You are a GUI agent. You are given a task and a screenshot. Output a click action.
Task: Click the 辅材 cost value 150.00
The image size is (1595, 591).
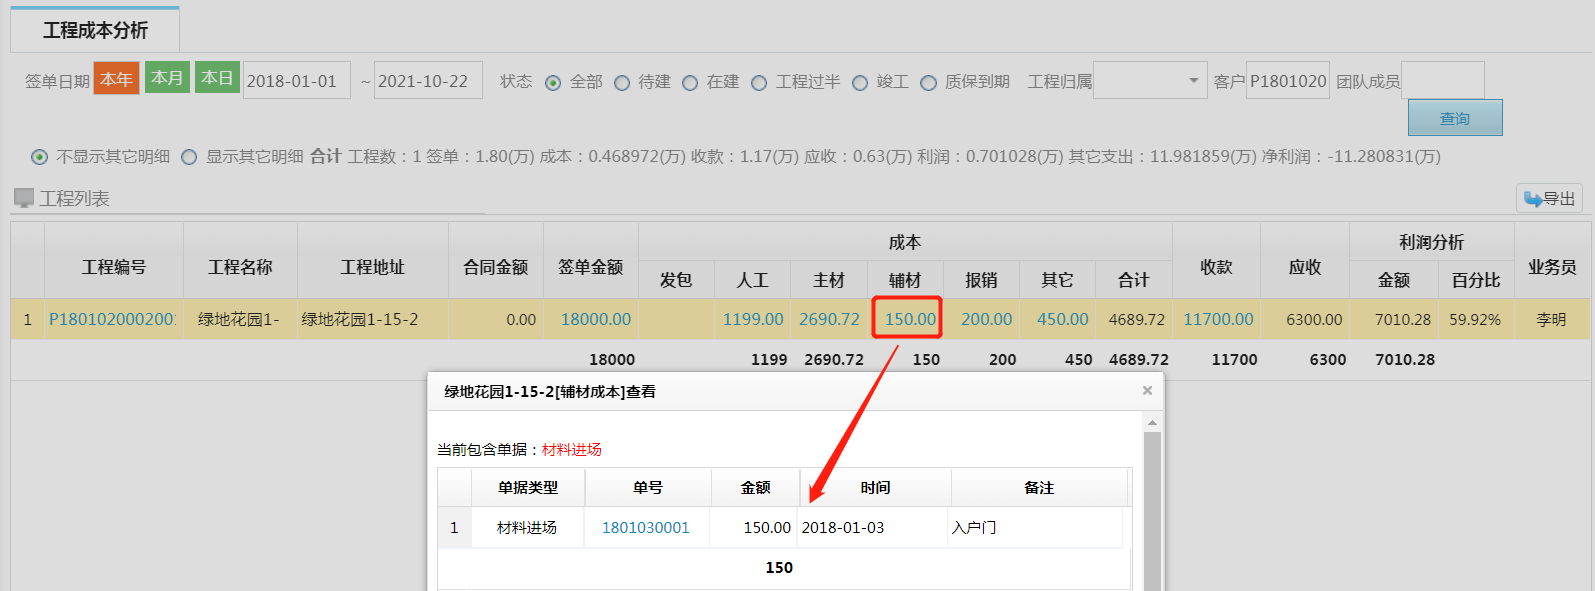[910, 319]
